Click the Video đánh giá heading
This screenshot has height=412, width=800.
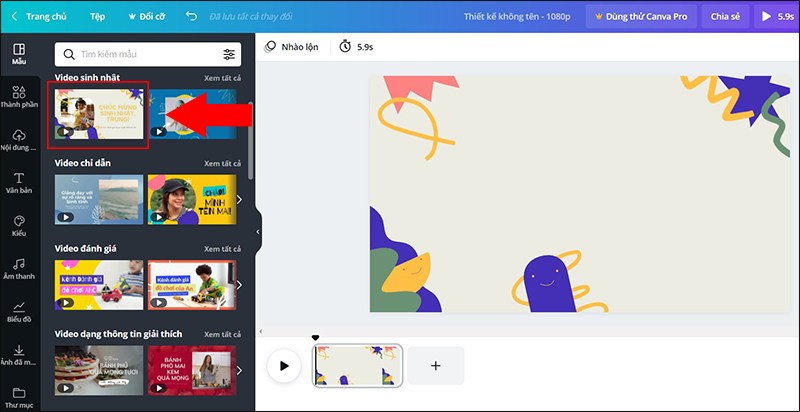(86, 248)
